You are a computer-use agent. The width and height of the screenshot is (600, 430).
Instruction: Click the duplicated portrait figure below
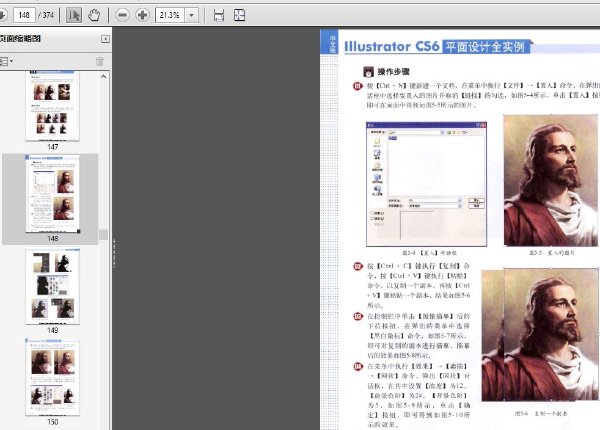pos(540,335)
